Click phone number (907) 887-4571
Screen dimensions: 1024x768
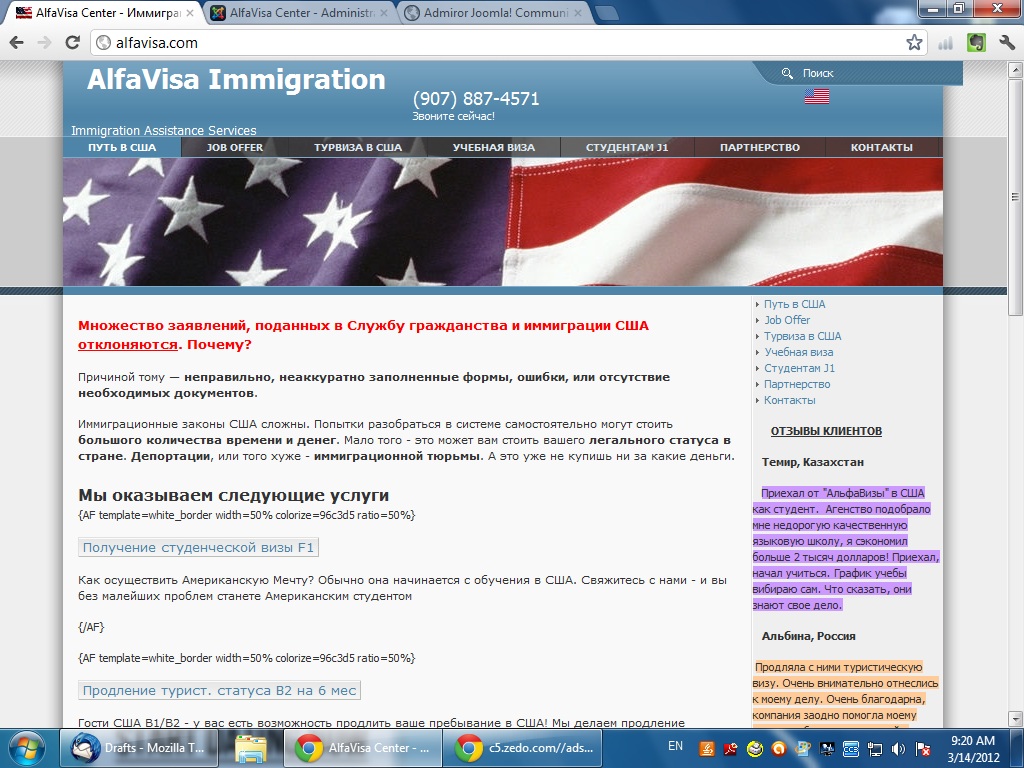tap(475, 99)
